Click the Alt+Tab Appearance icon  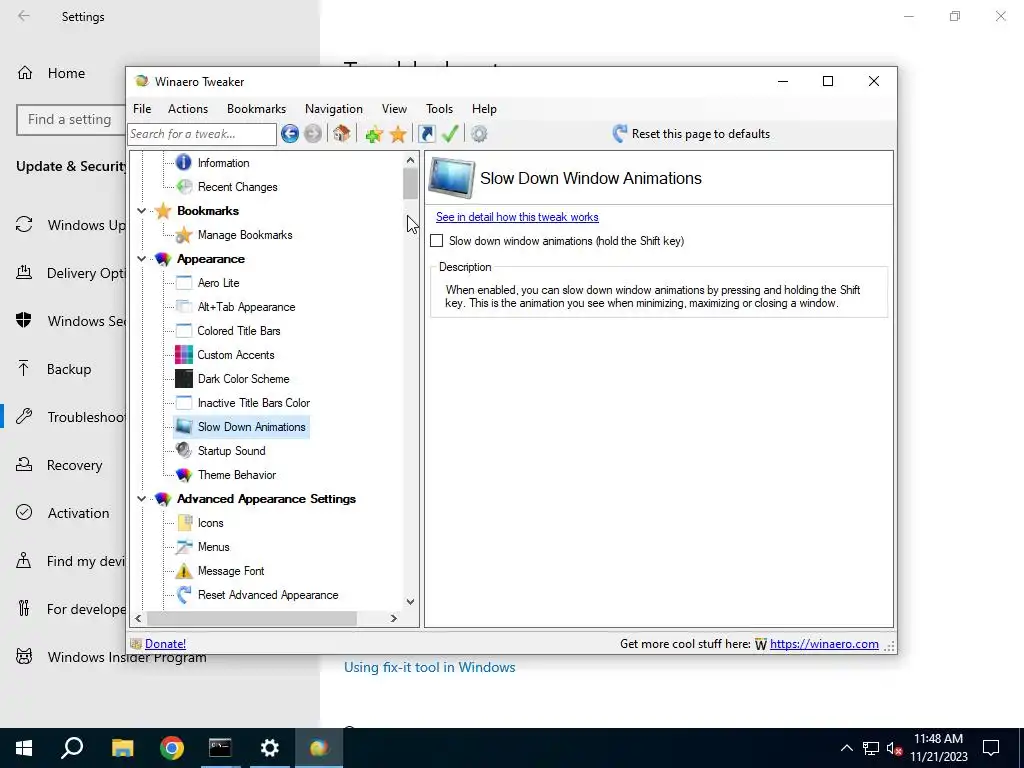[184, 306]
